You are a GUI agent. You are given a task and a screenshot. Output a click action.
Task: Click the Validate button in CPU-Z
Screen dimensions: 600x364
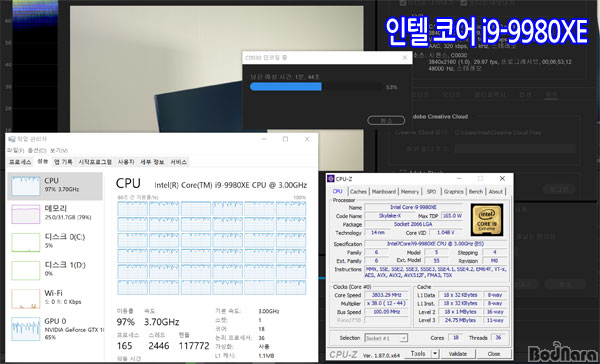(x=458, y=354)
